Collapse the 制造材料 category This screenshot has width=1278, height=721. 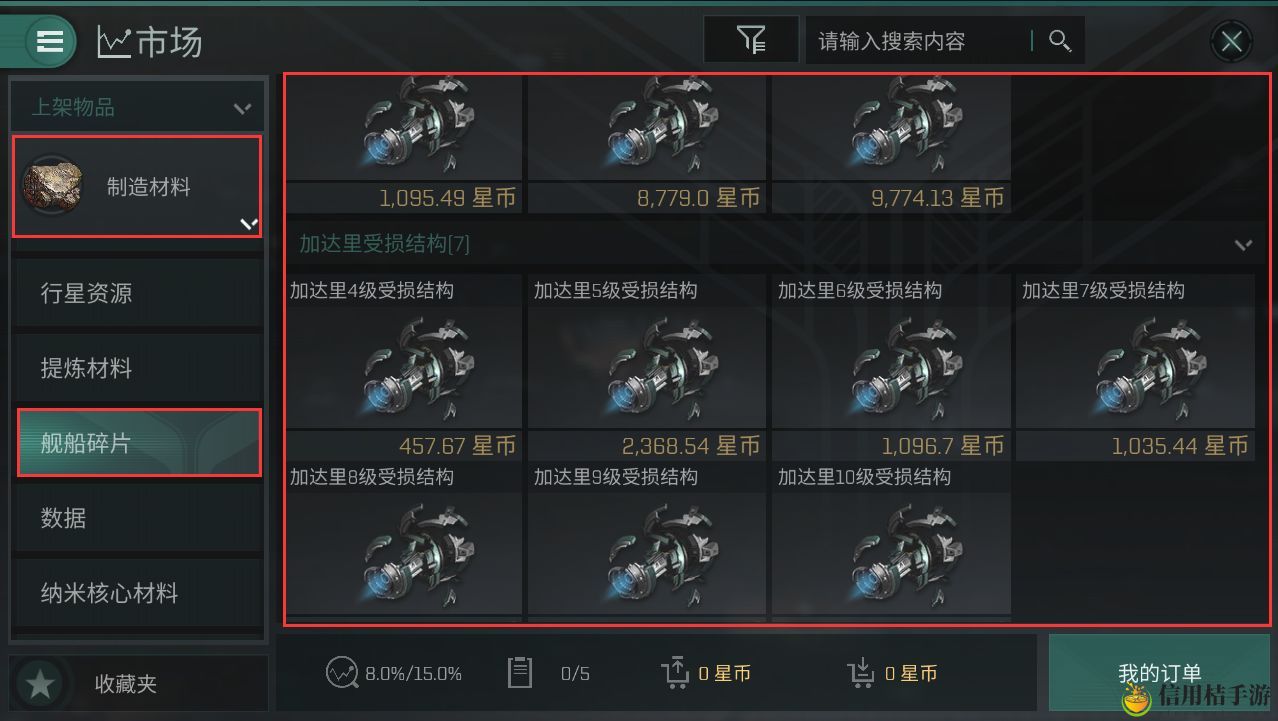[249, 223]
